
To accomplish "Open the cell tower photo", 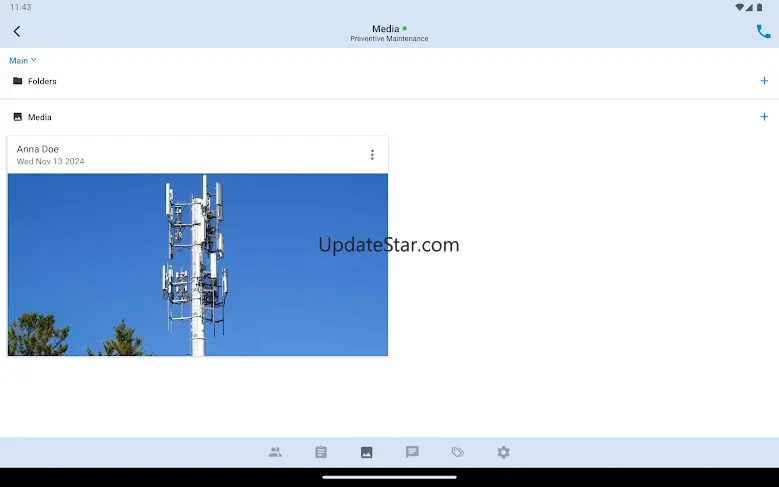I will (197, 265).
